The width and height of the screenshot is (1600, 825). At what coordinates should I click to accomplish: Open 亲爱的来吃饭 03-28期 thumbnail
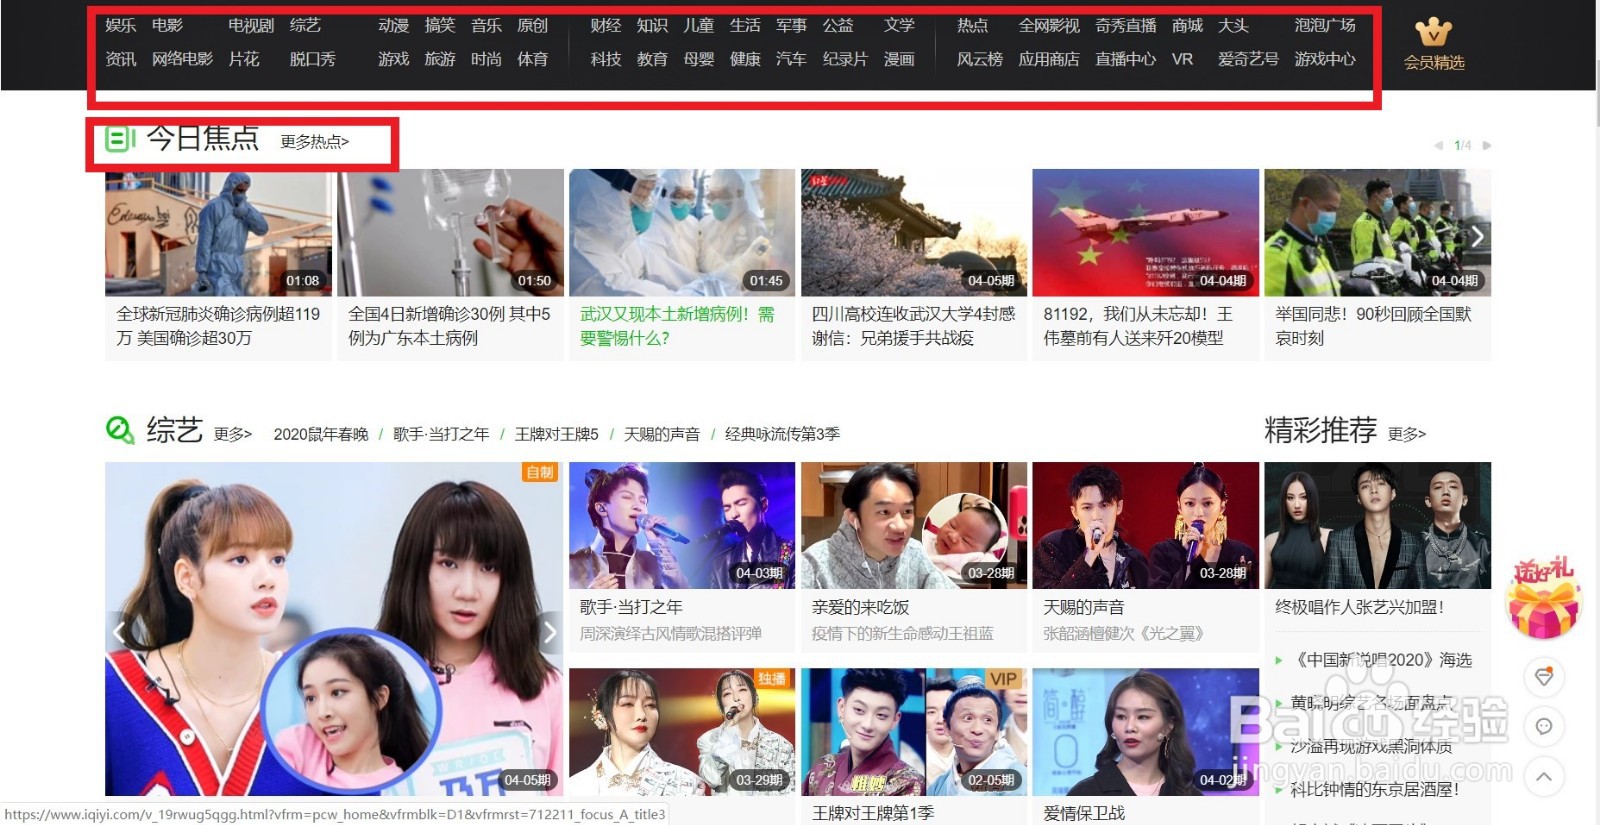(x=914, y=525)
